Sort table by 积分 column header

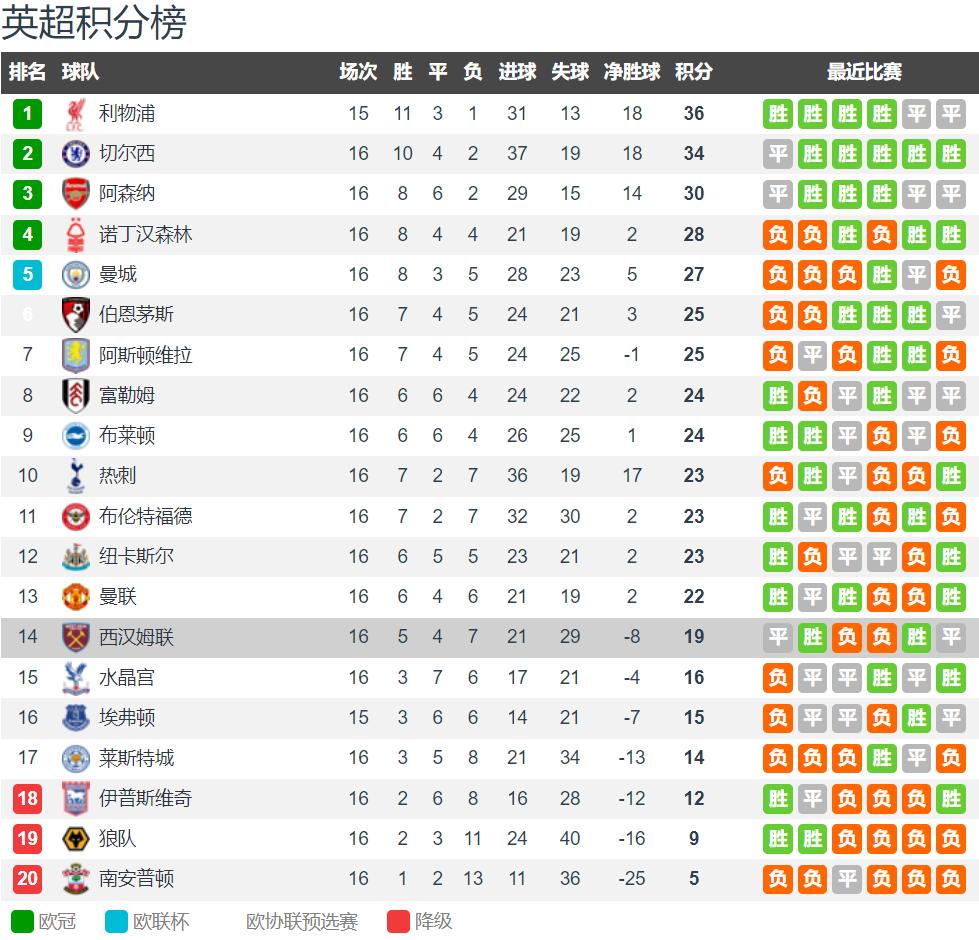pos(693,72)
